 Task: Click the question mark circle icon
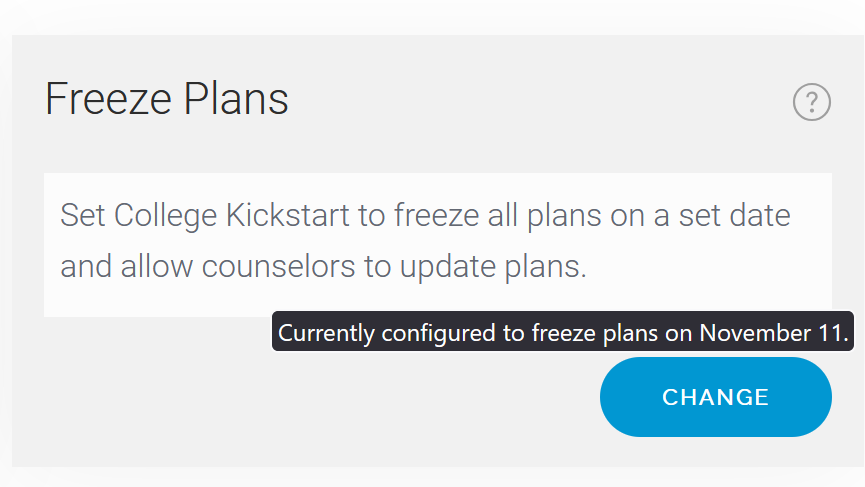point(811,102)
